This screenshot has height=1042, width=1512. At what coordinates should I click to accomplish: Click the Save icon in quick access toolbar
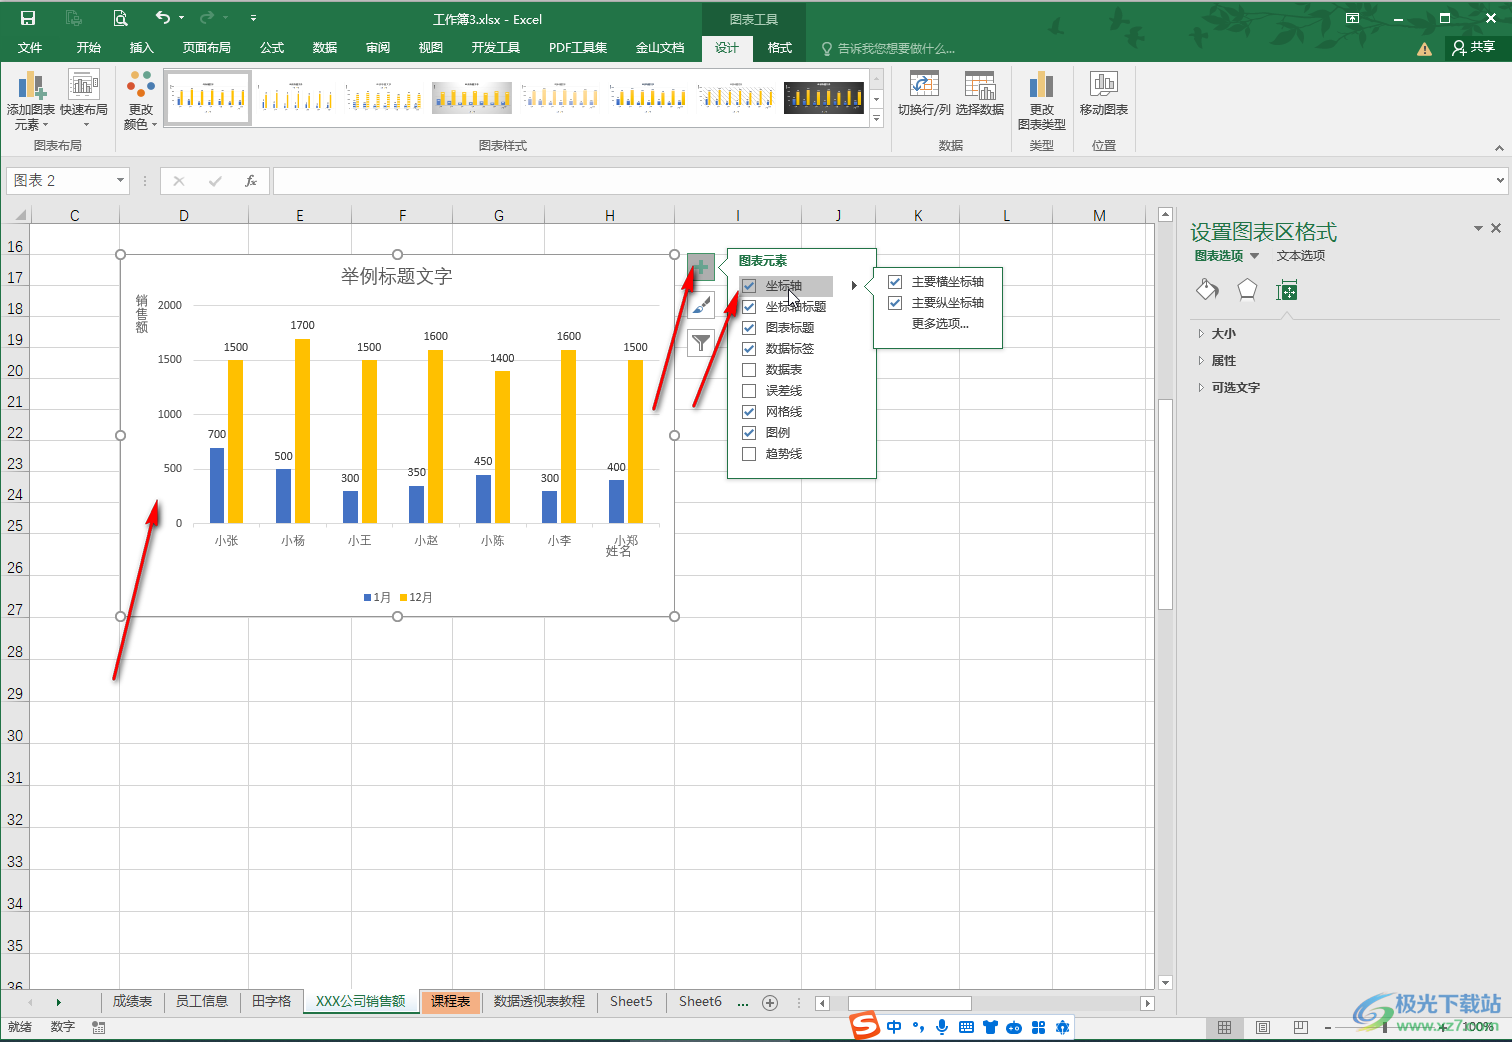coord(28,18)
